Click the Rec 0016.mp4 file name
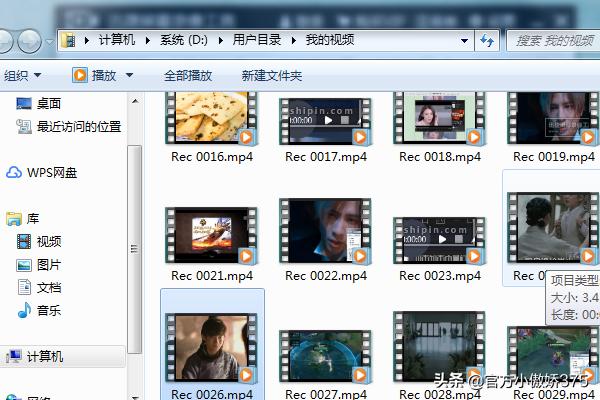600x400 pixels. click(x=212, y=157)
